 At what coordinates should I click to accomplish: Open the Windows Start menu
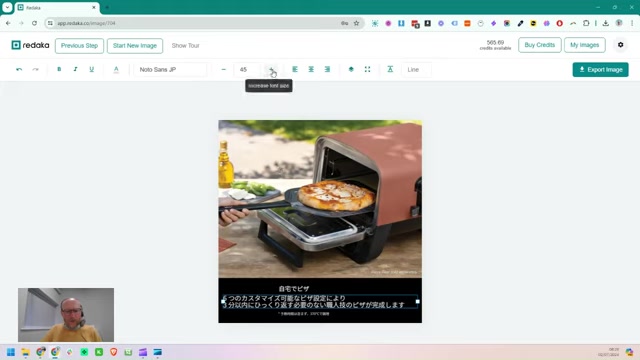coord(11,352)
